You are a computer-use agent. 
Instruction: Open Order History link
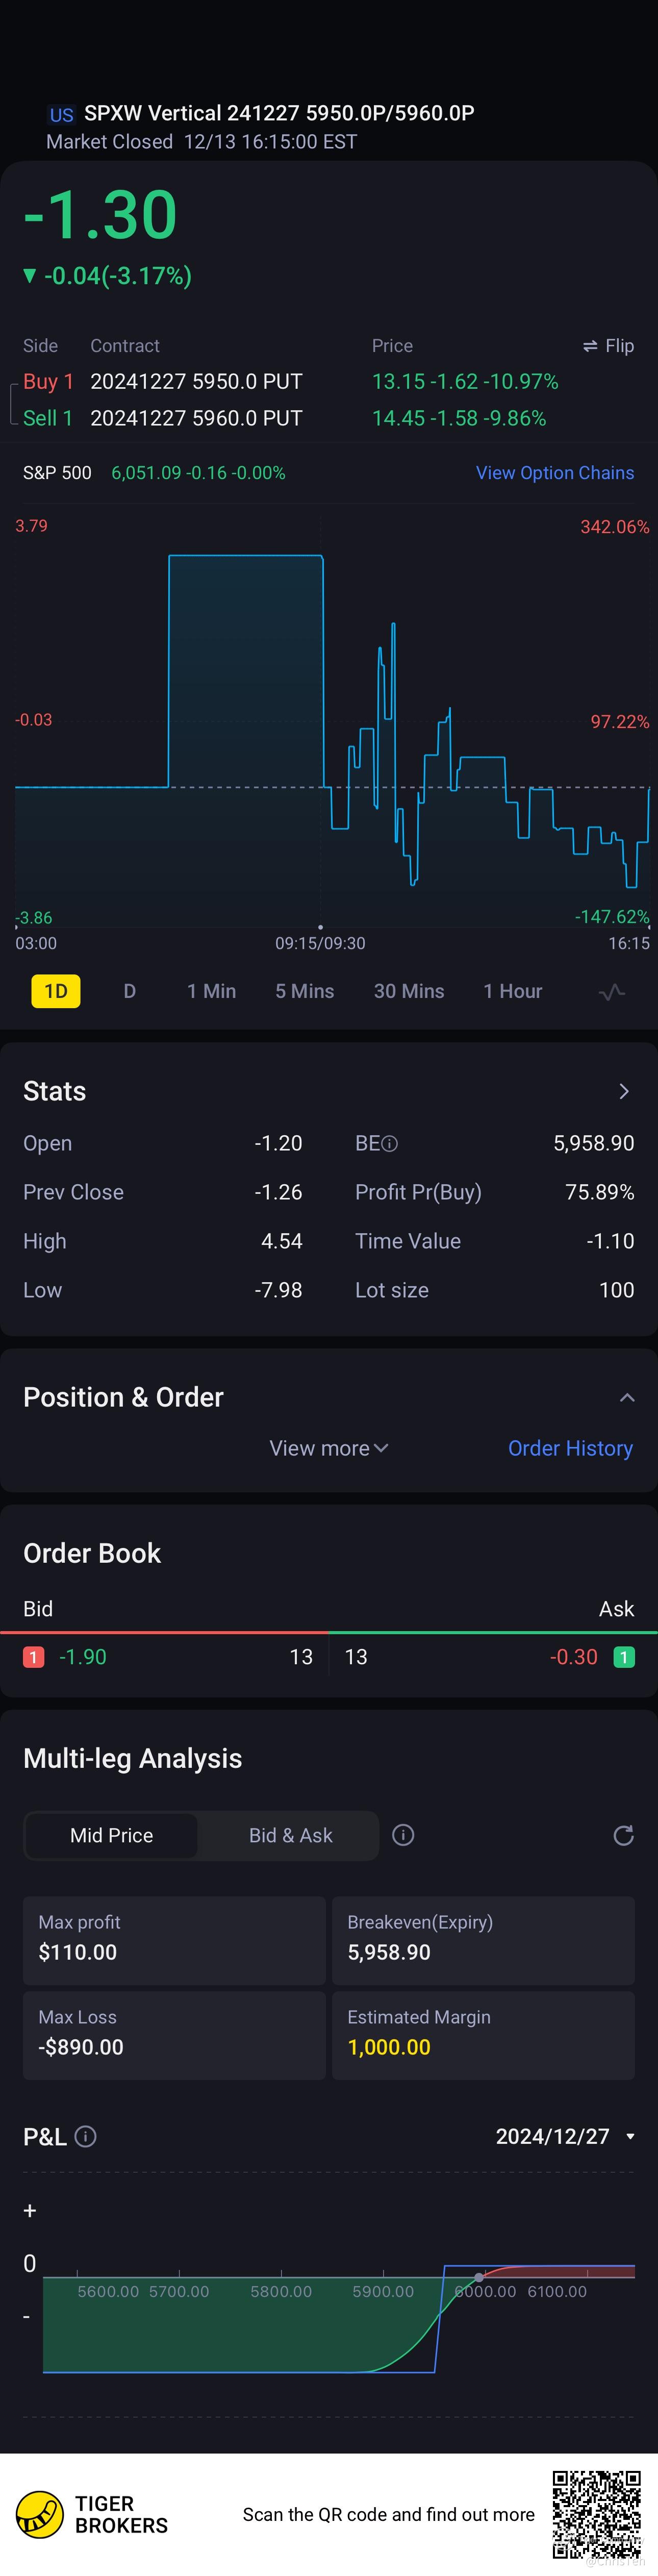(x=570, y=1449)
